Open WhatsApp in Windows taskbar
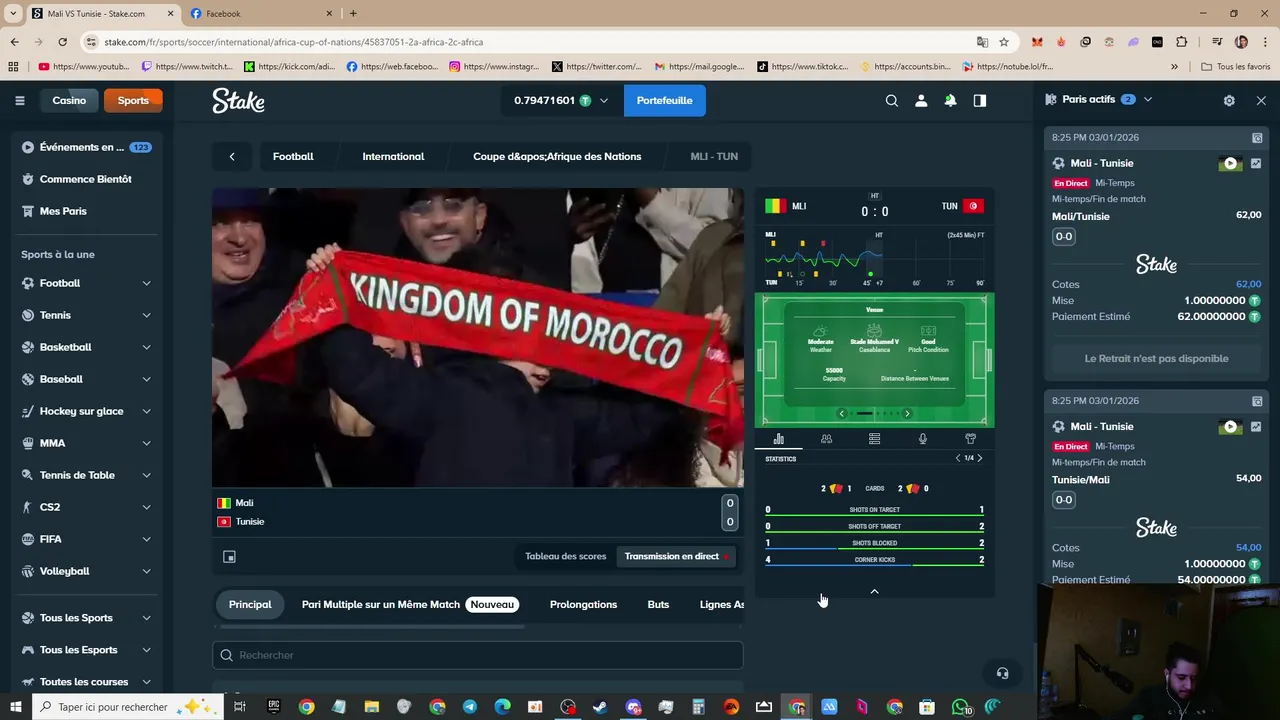1280x720 pixels. [961, 707]
